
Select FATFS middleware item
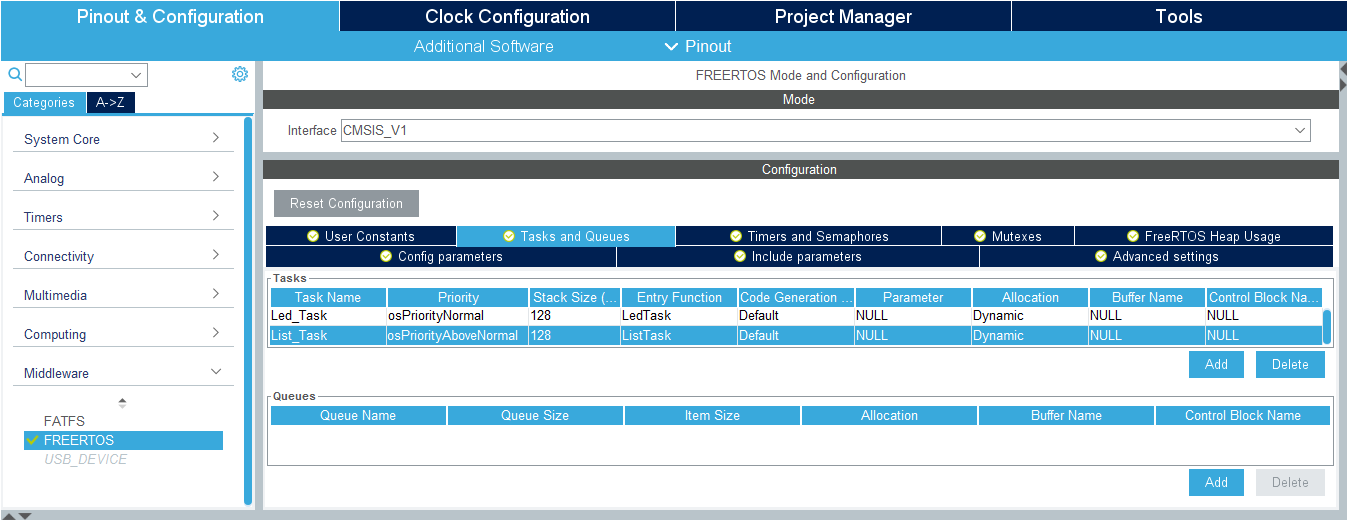64,421
